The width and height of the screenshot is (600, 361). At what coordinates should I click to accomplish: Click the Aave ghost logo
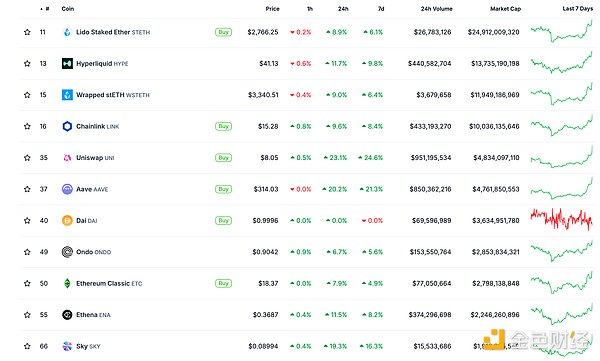[67, 189]
